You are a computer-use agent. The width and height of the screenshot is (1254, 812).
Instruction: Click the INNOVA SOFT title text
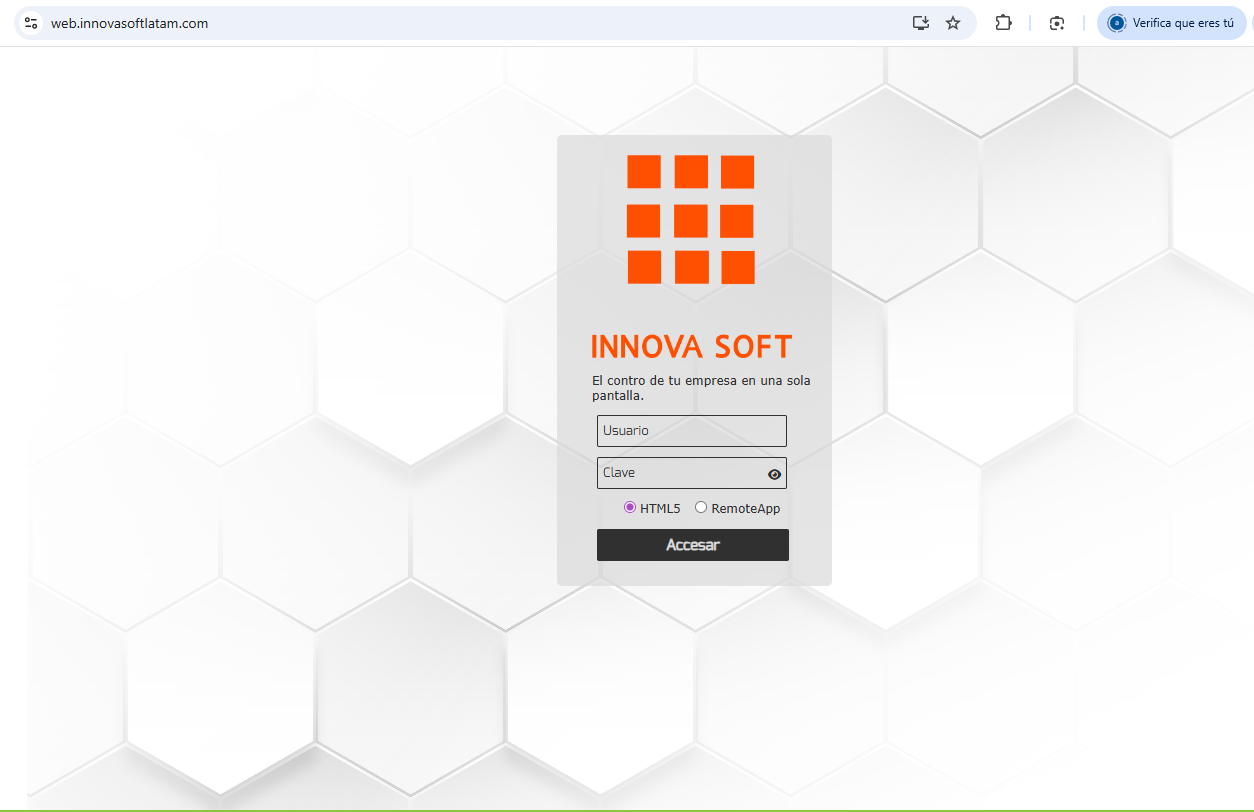691,347
